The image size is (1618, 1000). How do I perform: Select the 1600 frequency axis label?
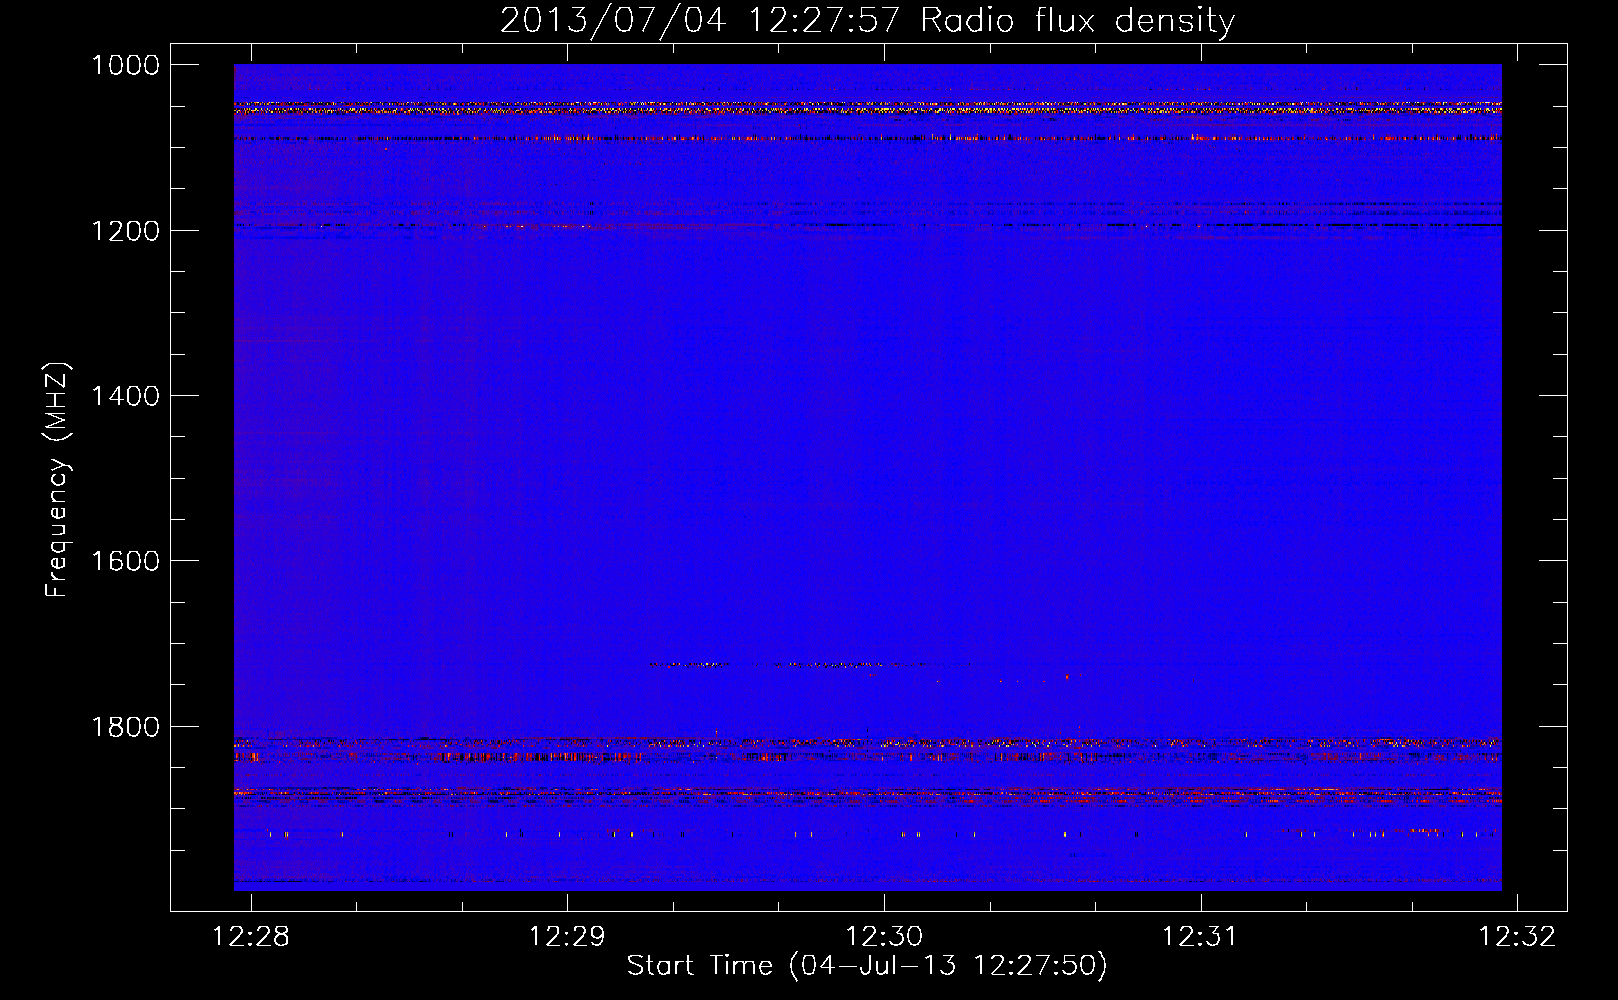(x=125, y=561)
